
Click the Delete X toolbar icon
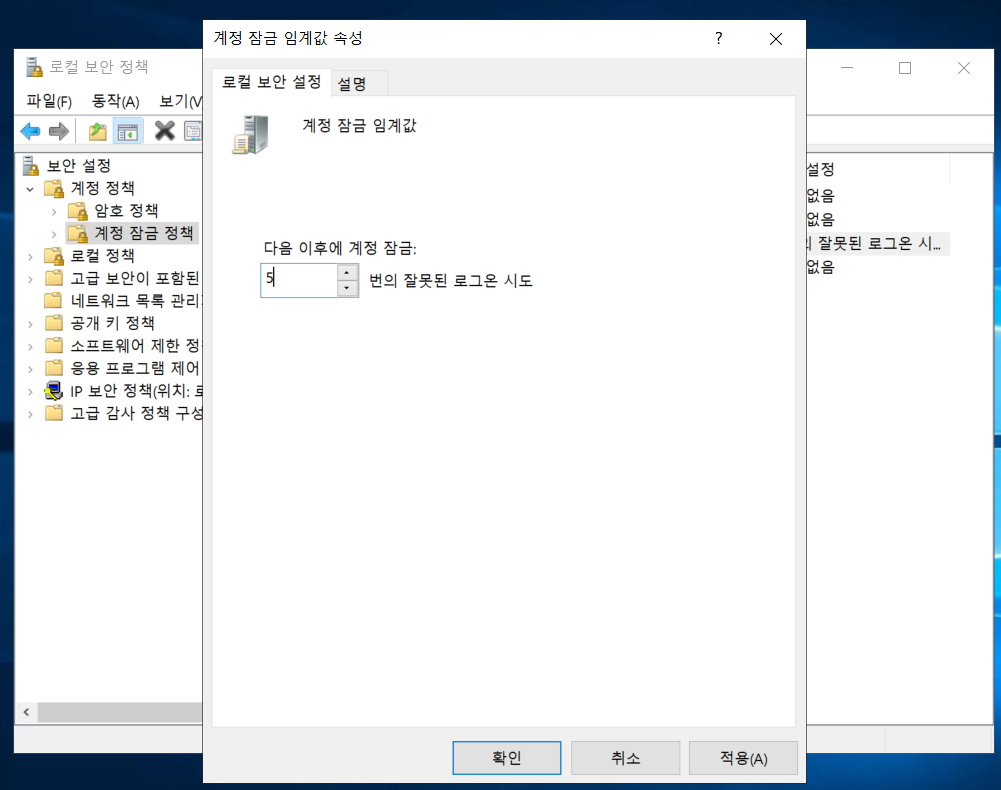164,131
